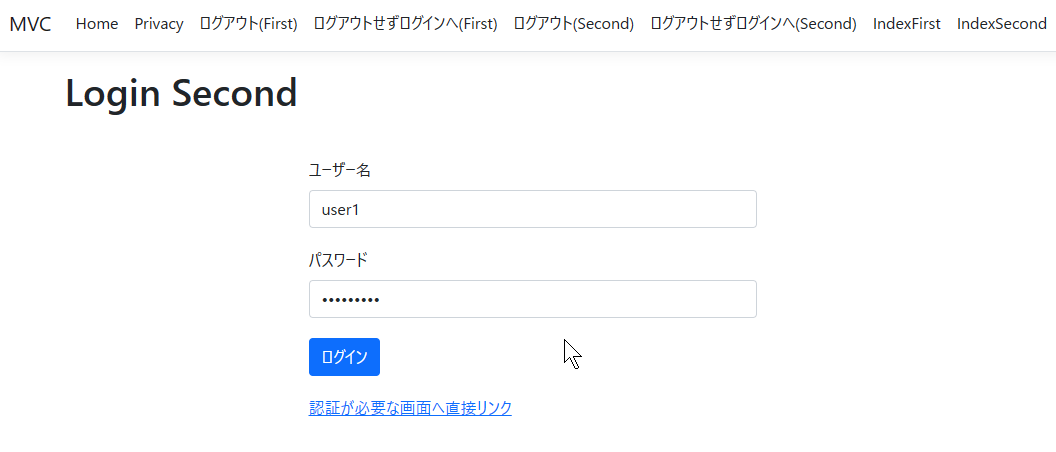Select ログアウト(Second) in the navbar
Image resolution: width=1056 pixels, height=452 pixels.
(574, 24)
